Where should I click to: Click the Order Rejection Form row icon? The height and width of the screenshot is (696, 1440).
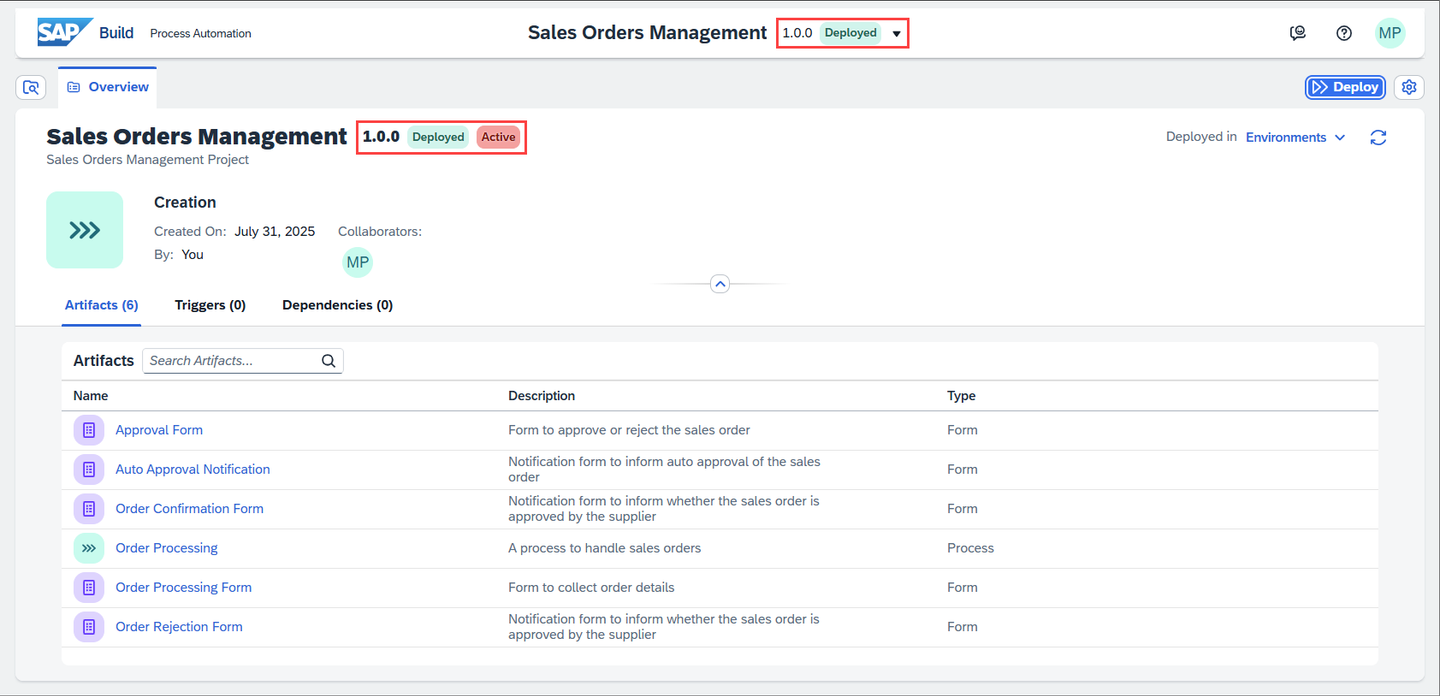click(x=89, y=626)
